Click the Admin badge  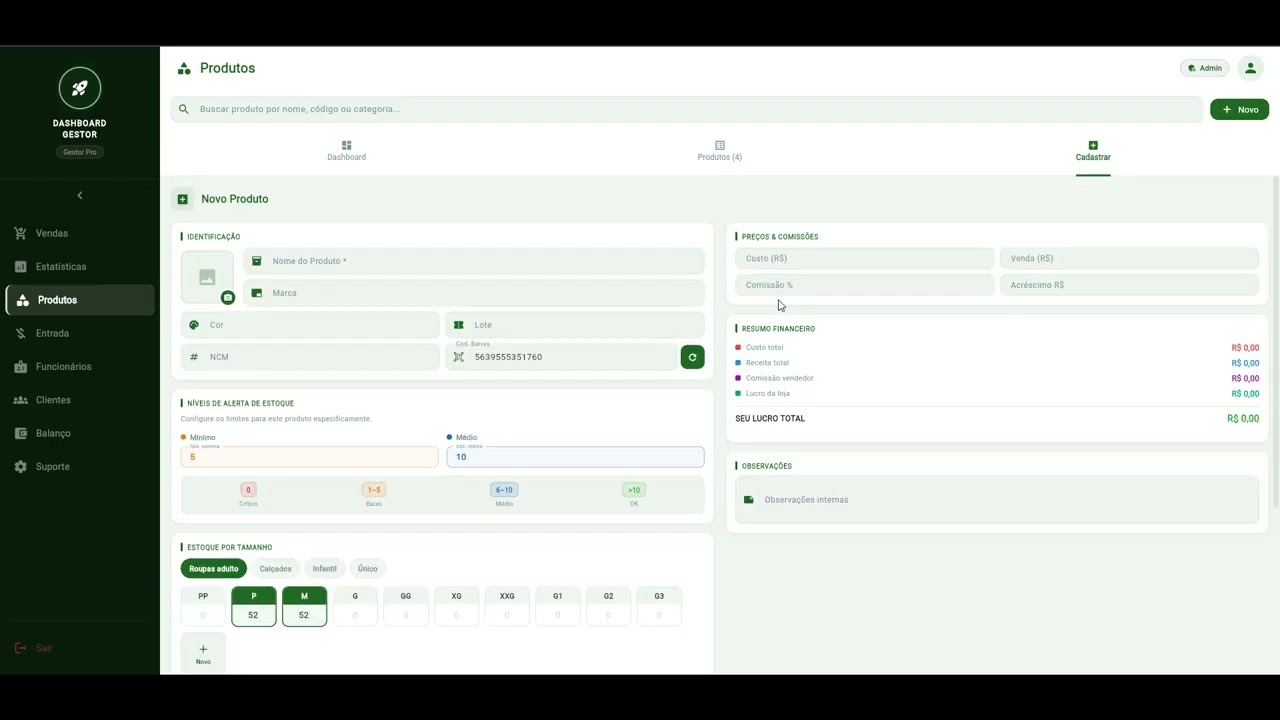coord(1204,68)
